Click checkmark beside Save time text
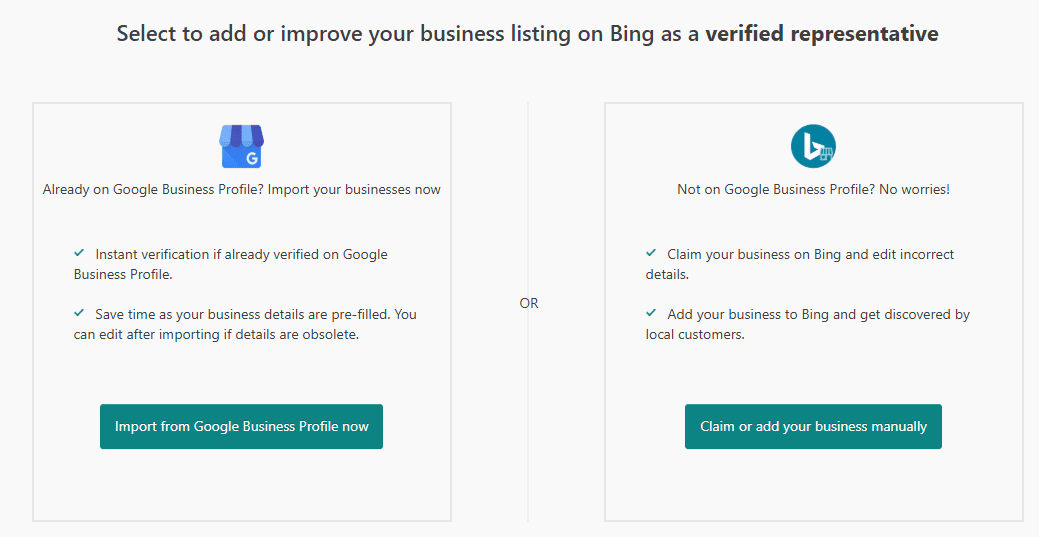 [79, 314]
